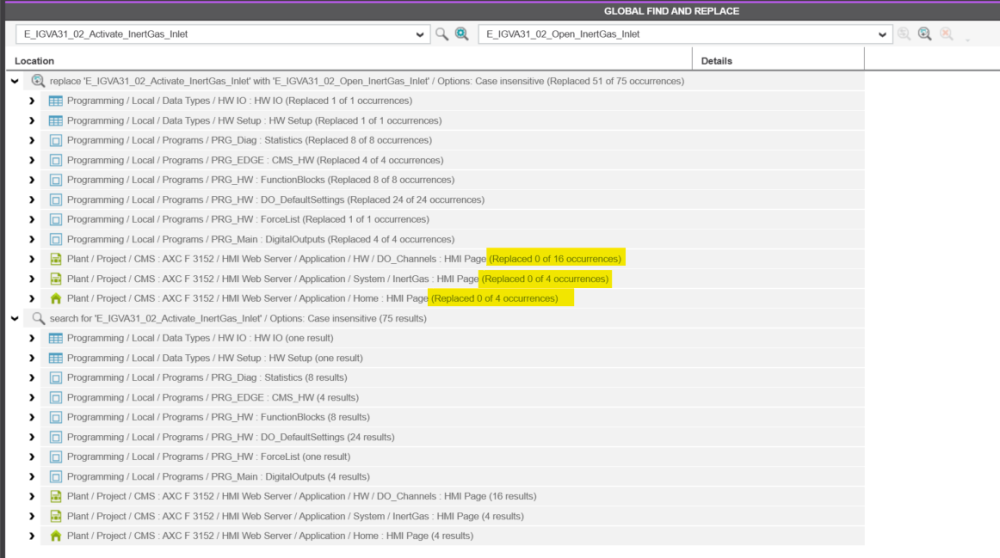Click the replace-results group magnifier icon
This screenshot has height=558, width=1000.
[38, 81]
